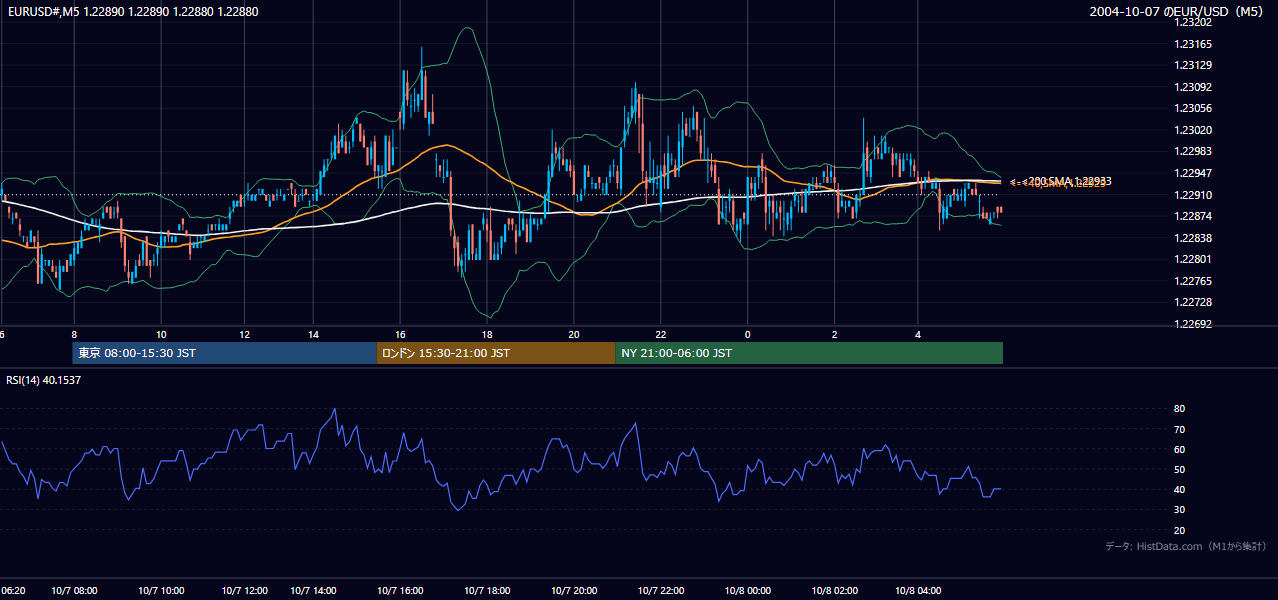Click hour label 16 under the price chart
The height and width of the screenshot is (600, 1278).
point(400,334)
